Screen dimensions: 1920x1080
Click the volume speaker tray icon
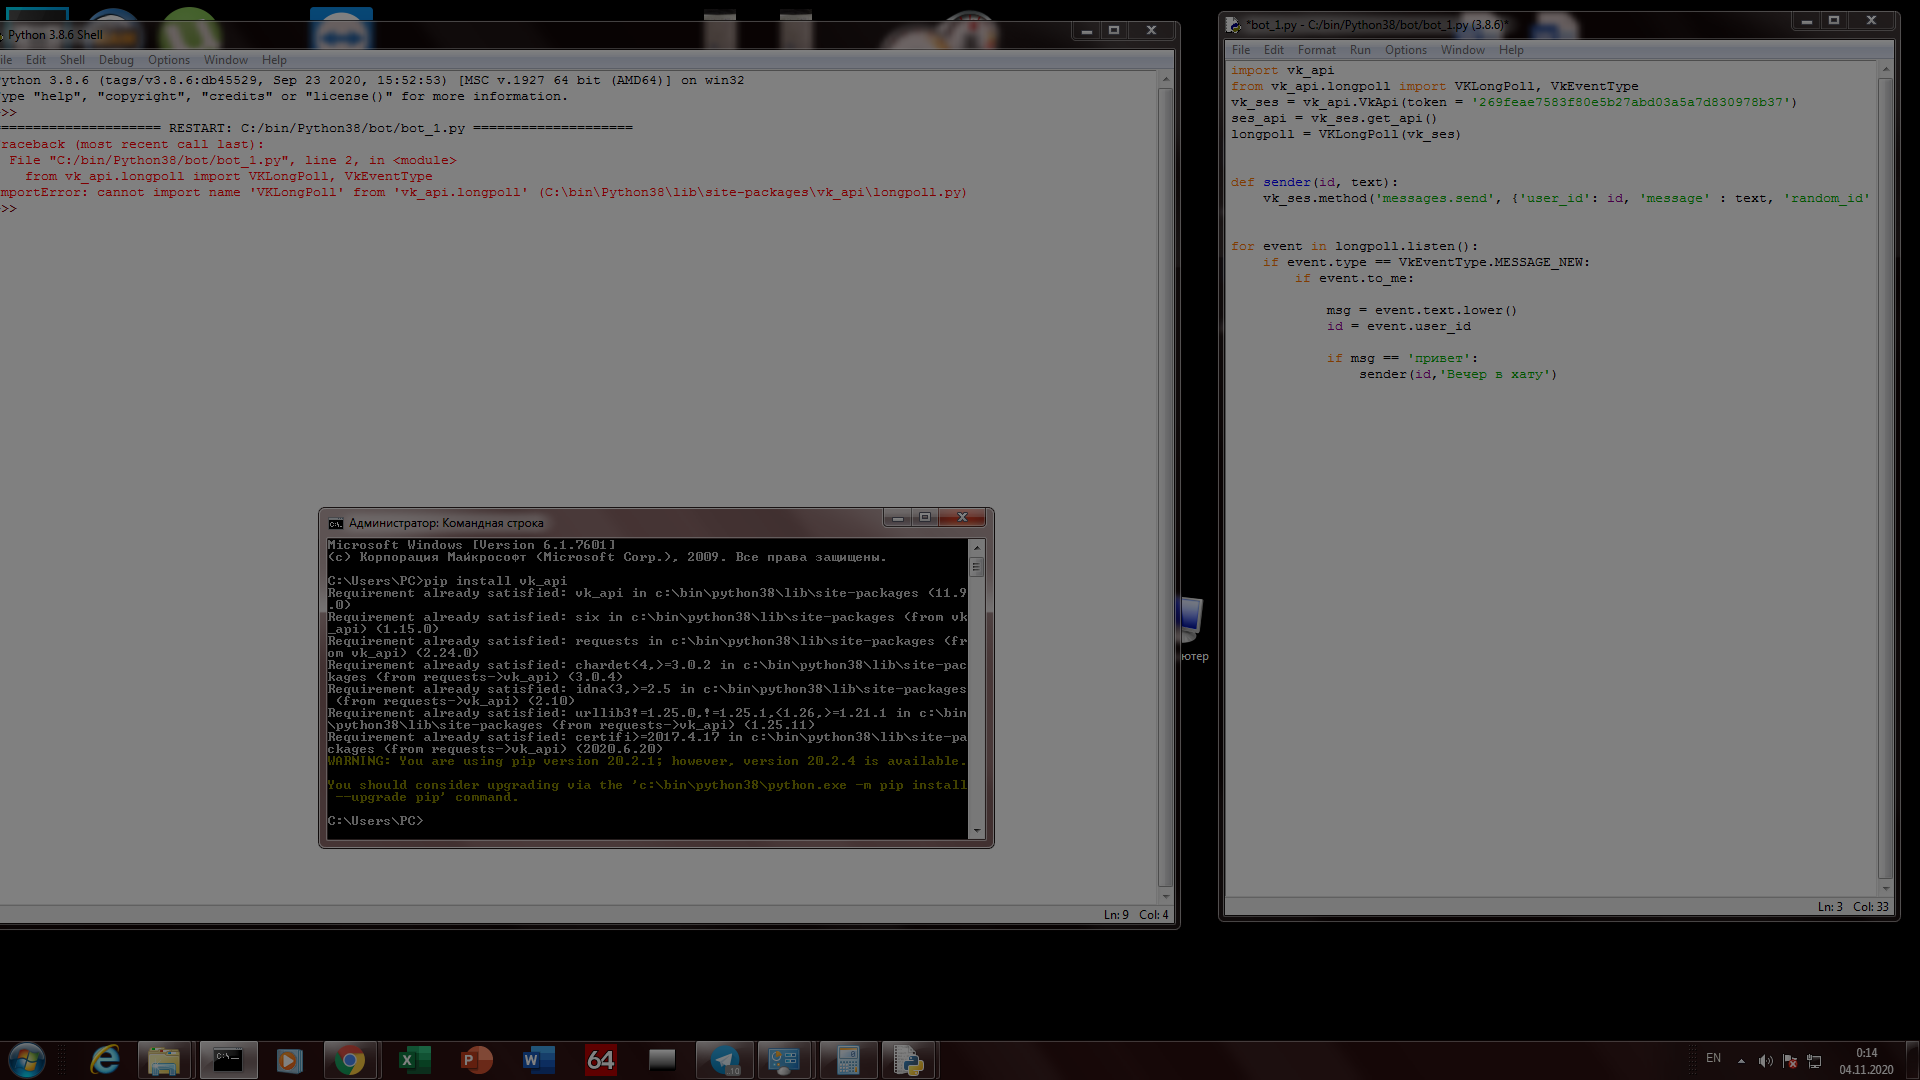[1765, 1061]
